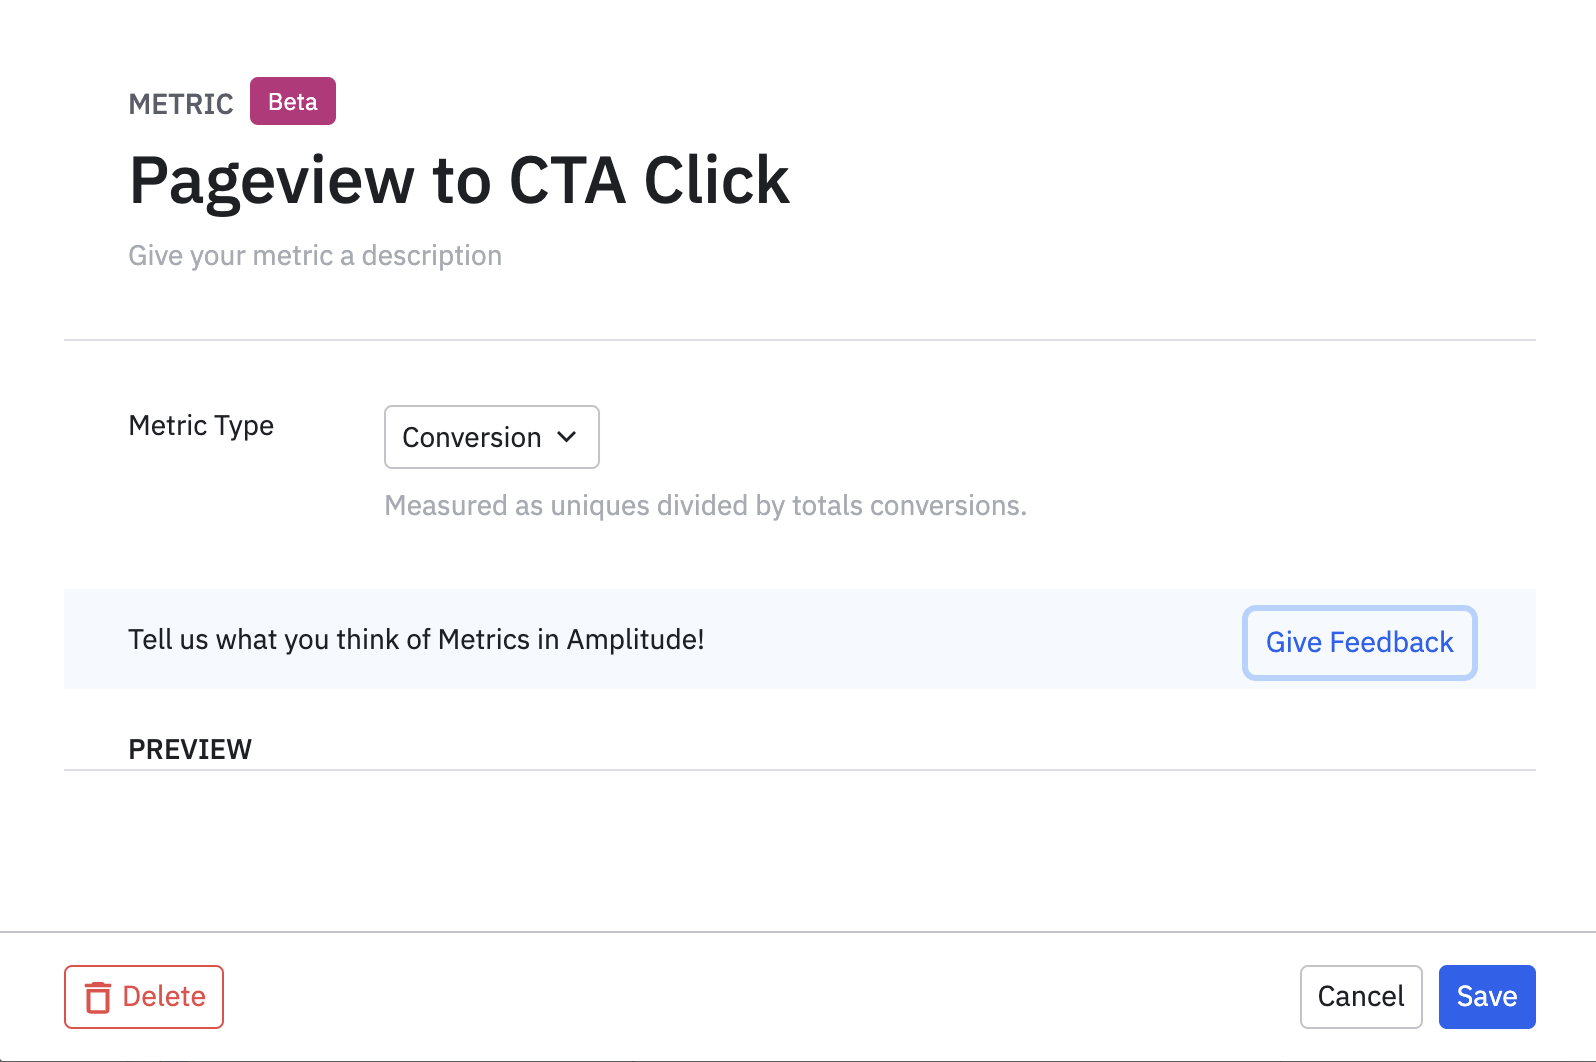Cancel the metric edits
Image resolution: width=1596 pixels, height=1062 pixels.
1360,996
